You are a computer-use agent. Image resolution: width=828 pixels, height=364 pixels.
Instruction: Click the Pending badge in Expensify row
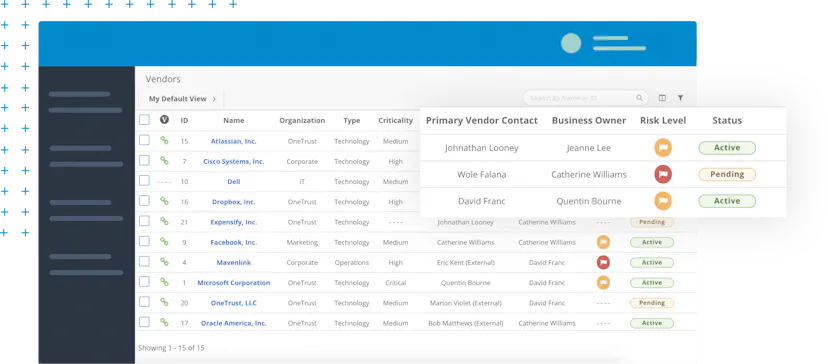point(652,222)
